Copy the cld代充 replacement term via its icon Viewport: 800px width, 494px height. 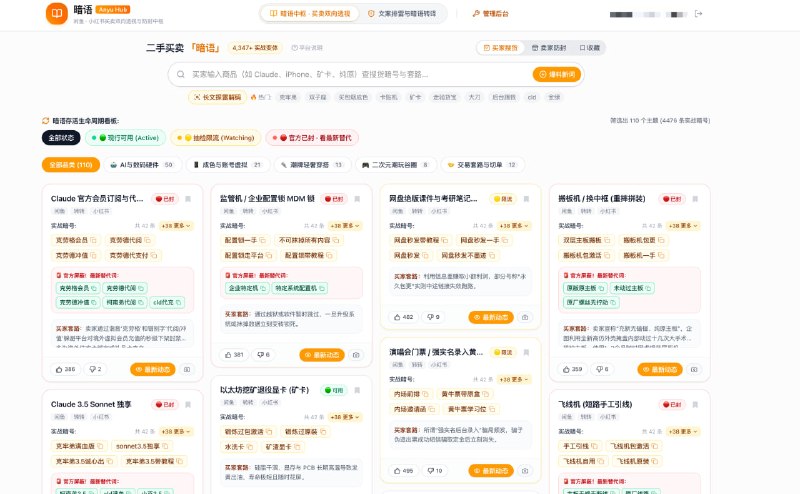[x=179, y=303]
